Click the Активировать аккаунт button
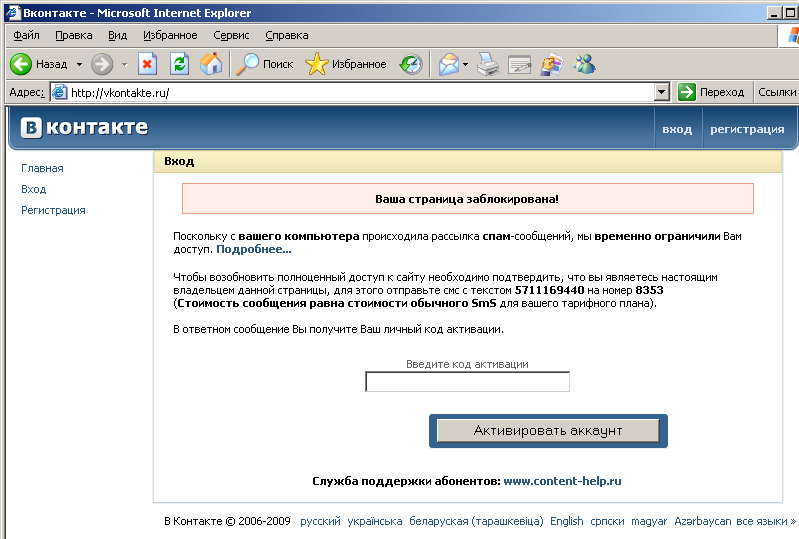Viewport: 799px width, 539px height. click(548, 430)
